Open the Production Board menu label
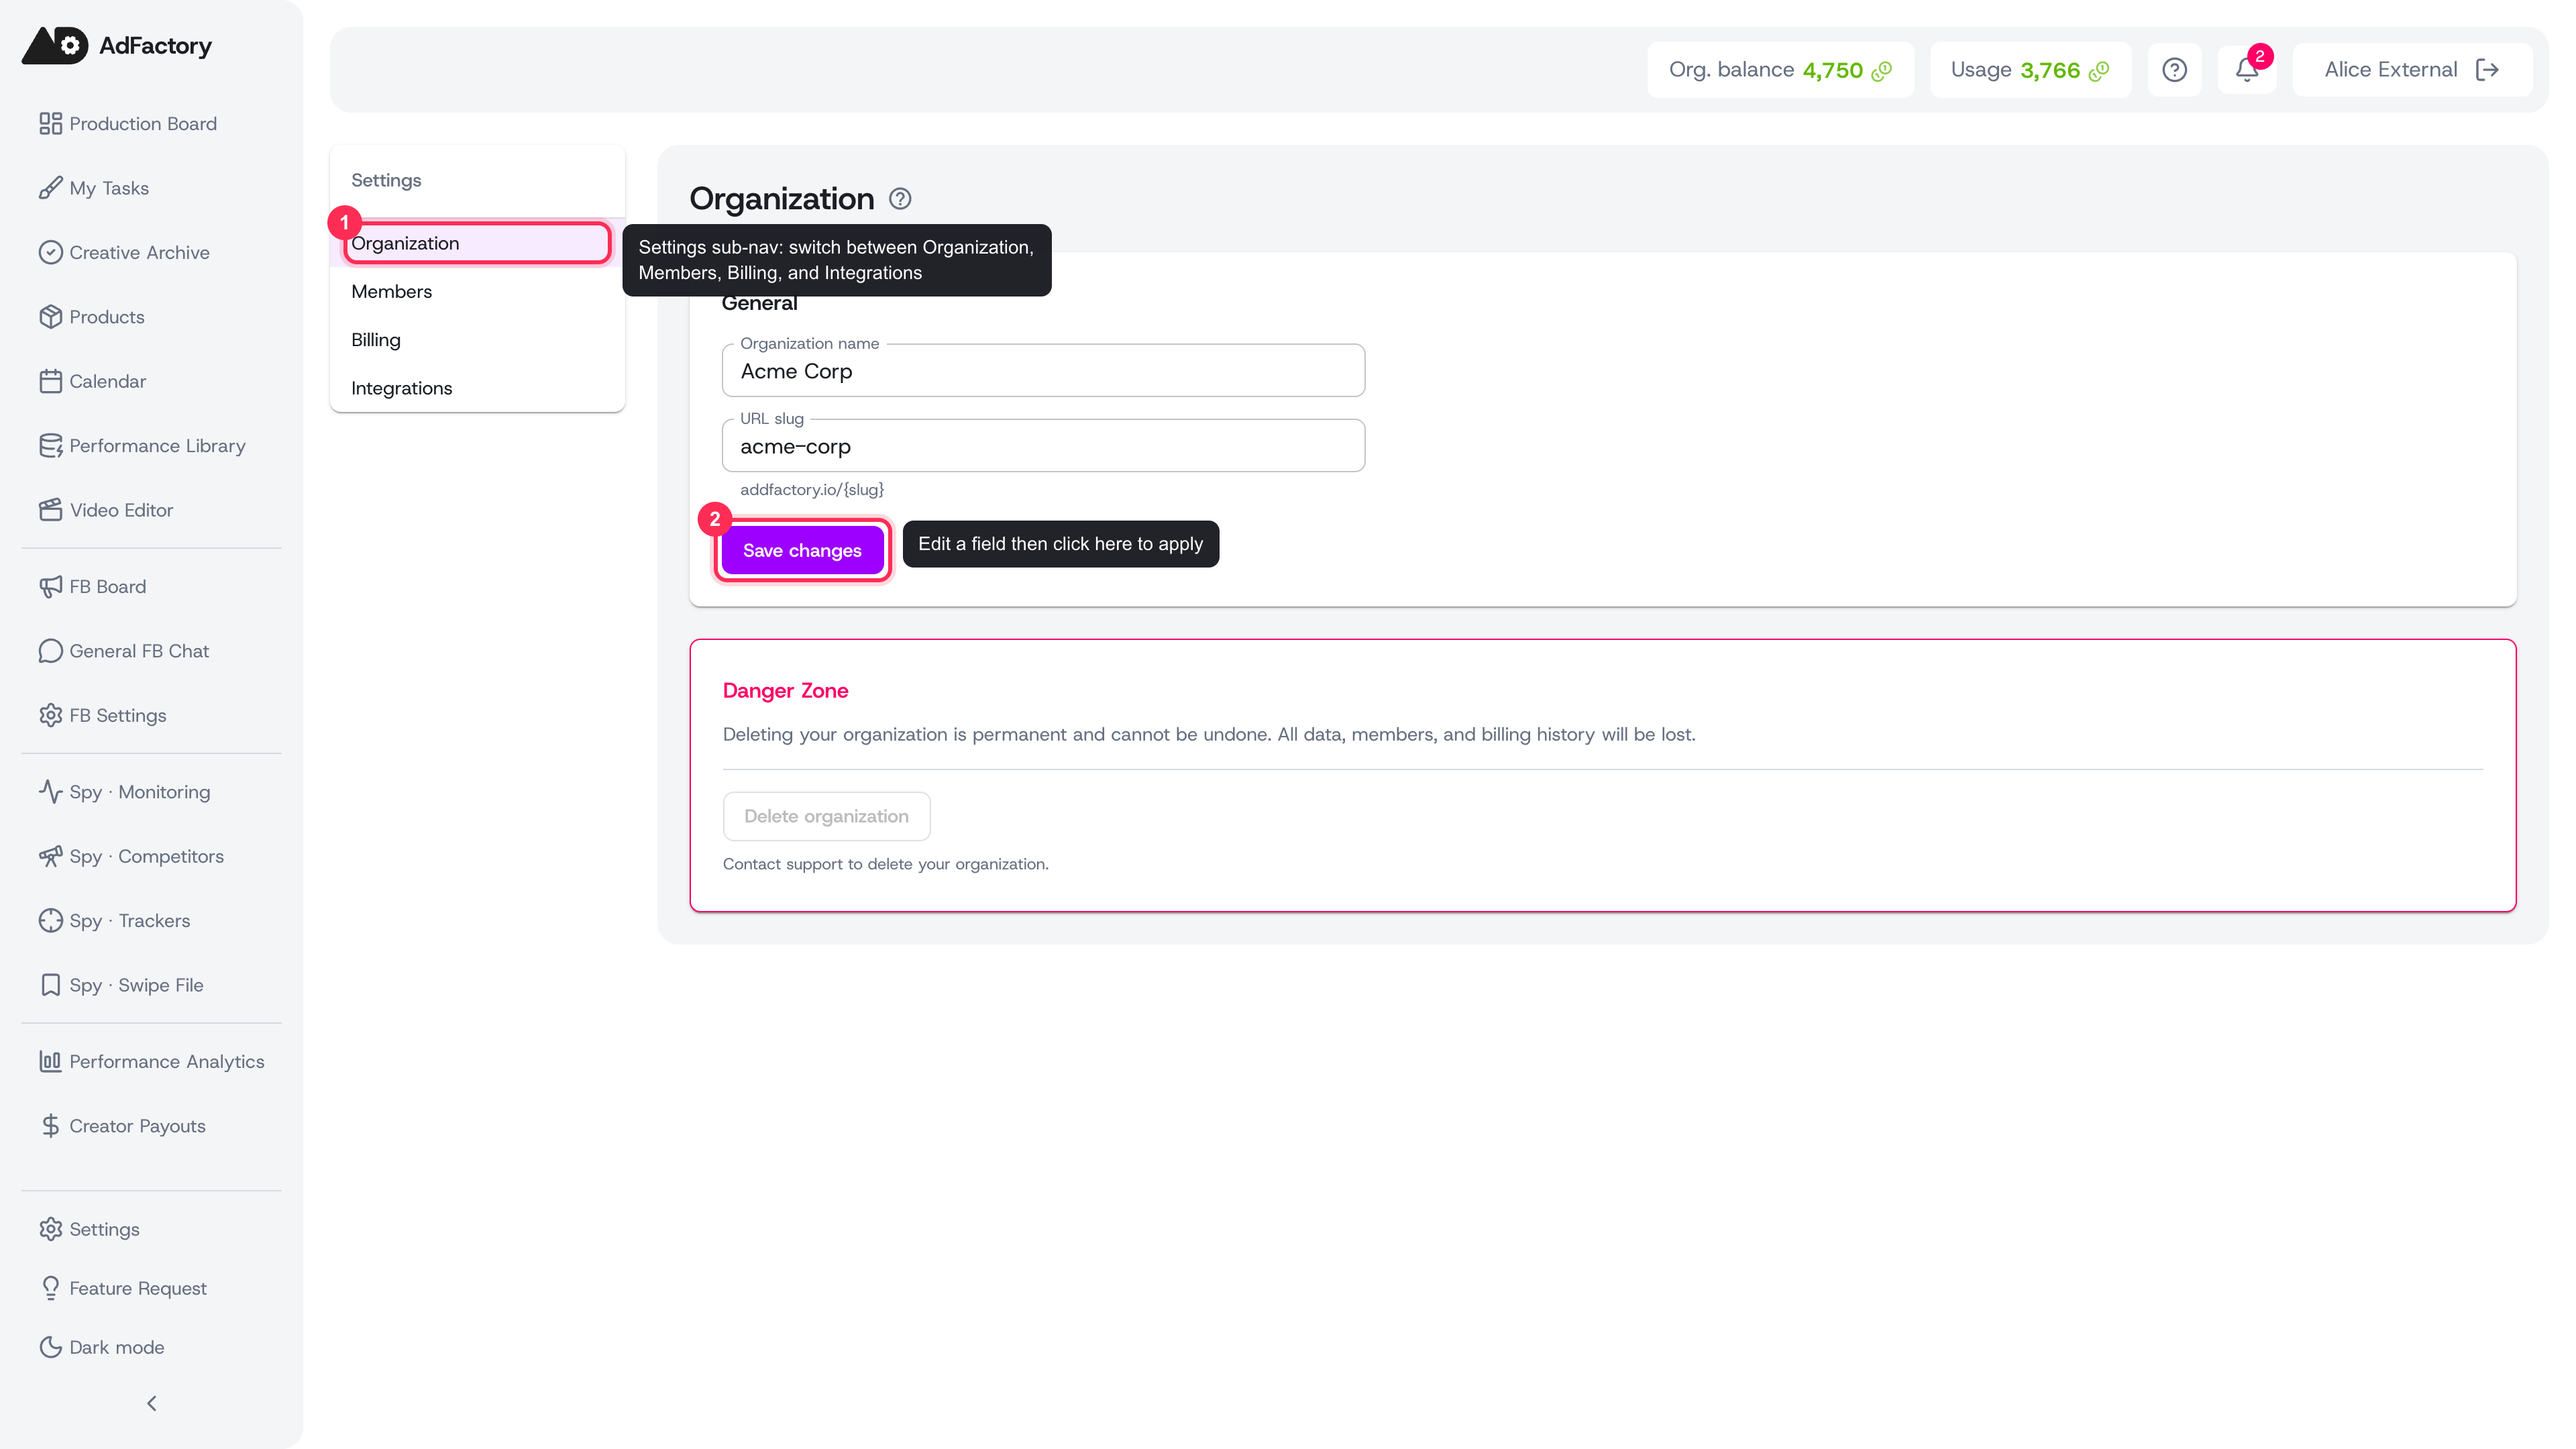 tap(143, 123)
